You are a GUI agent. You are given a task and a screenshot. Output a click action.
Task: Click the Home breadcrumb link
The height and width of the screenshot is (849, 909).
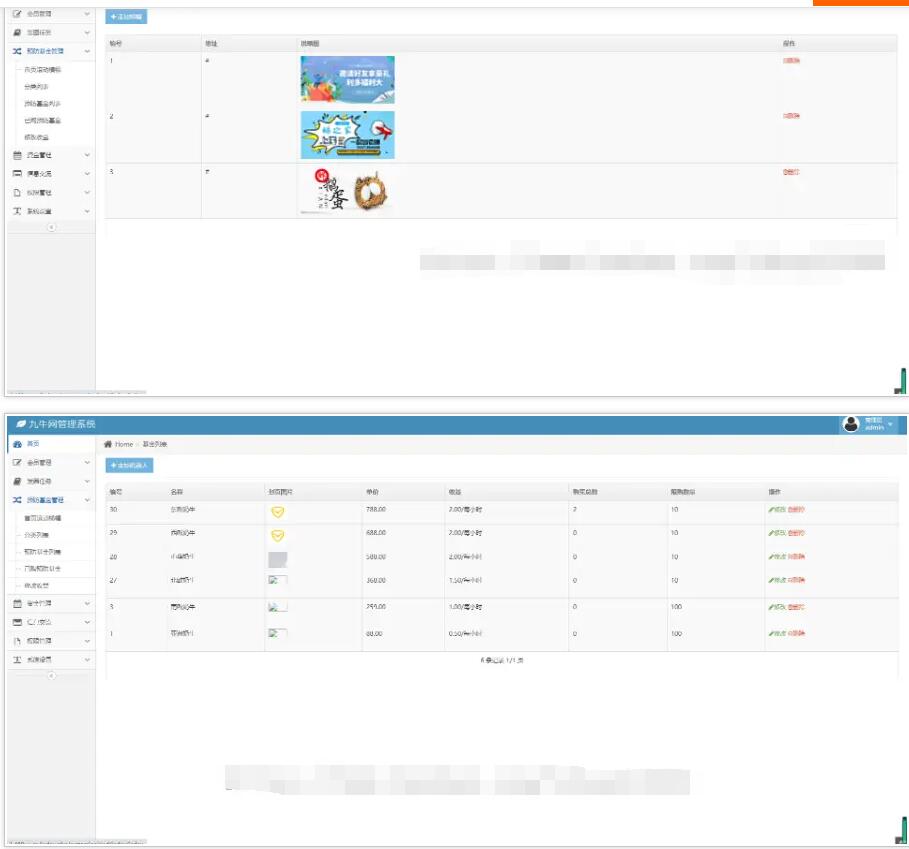point(123,444)
